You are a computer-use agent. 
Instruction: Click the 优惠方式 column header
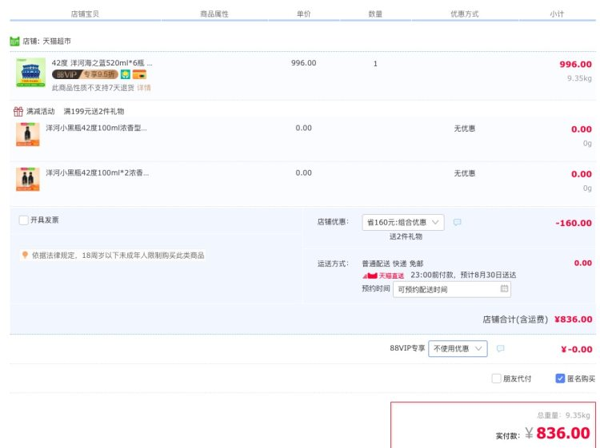(x=465, y=14)
